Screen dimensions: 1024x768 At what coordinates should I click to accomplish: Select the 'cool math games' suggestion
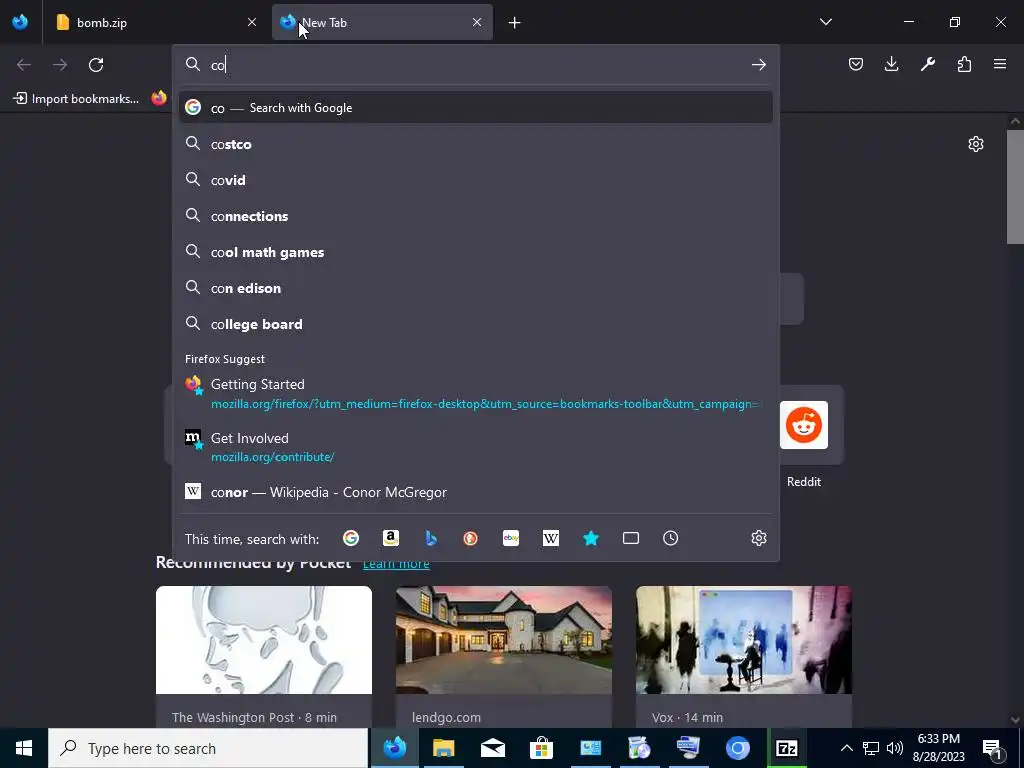(x=475, y=252)
